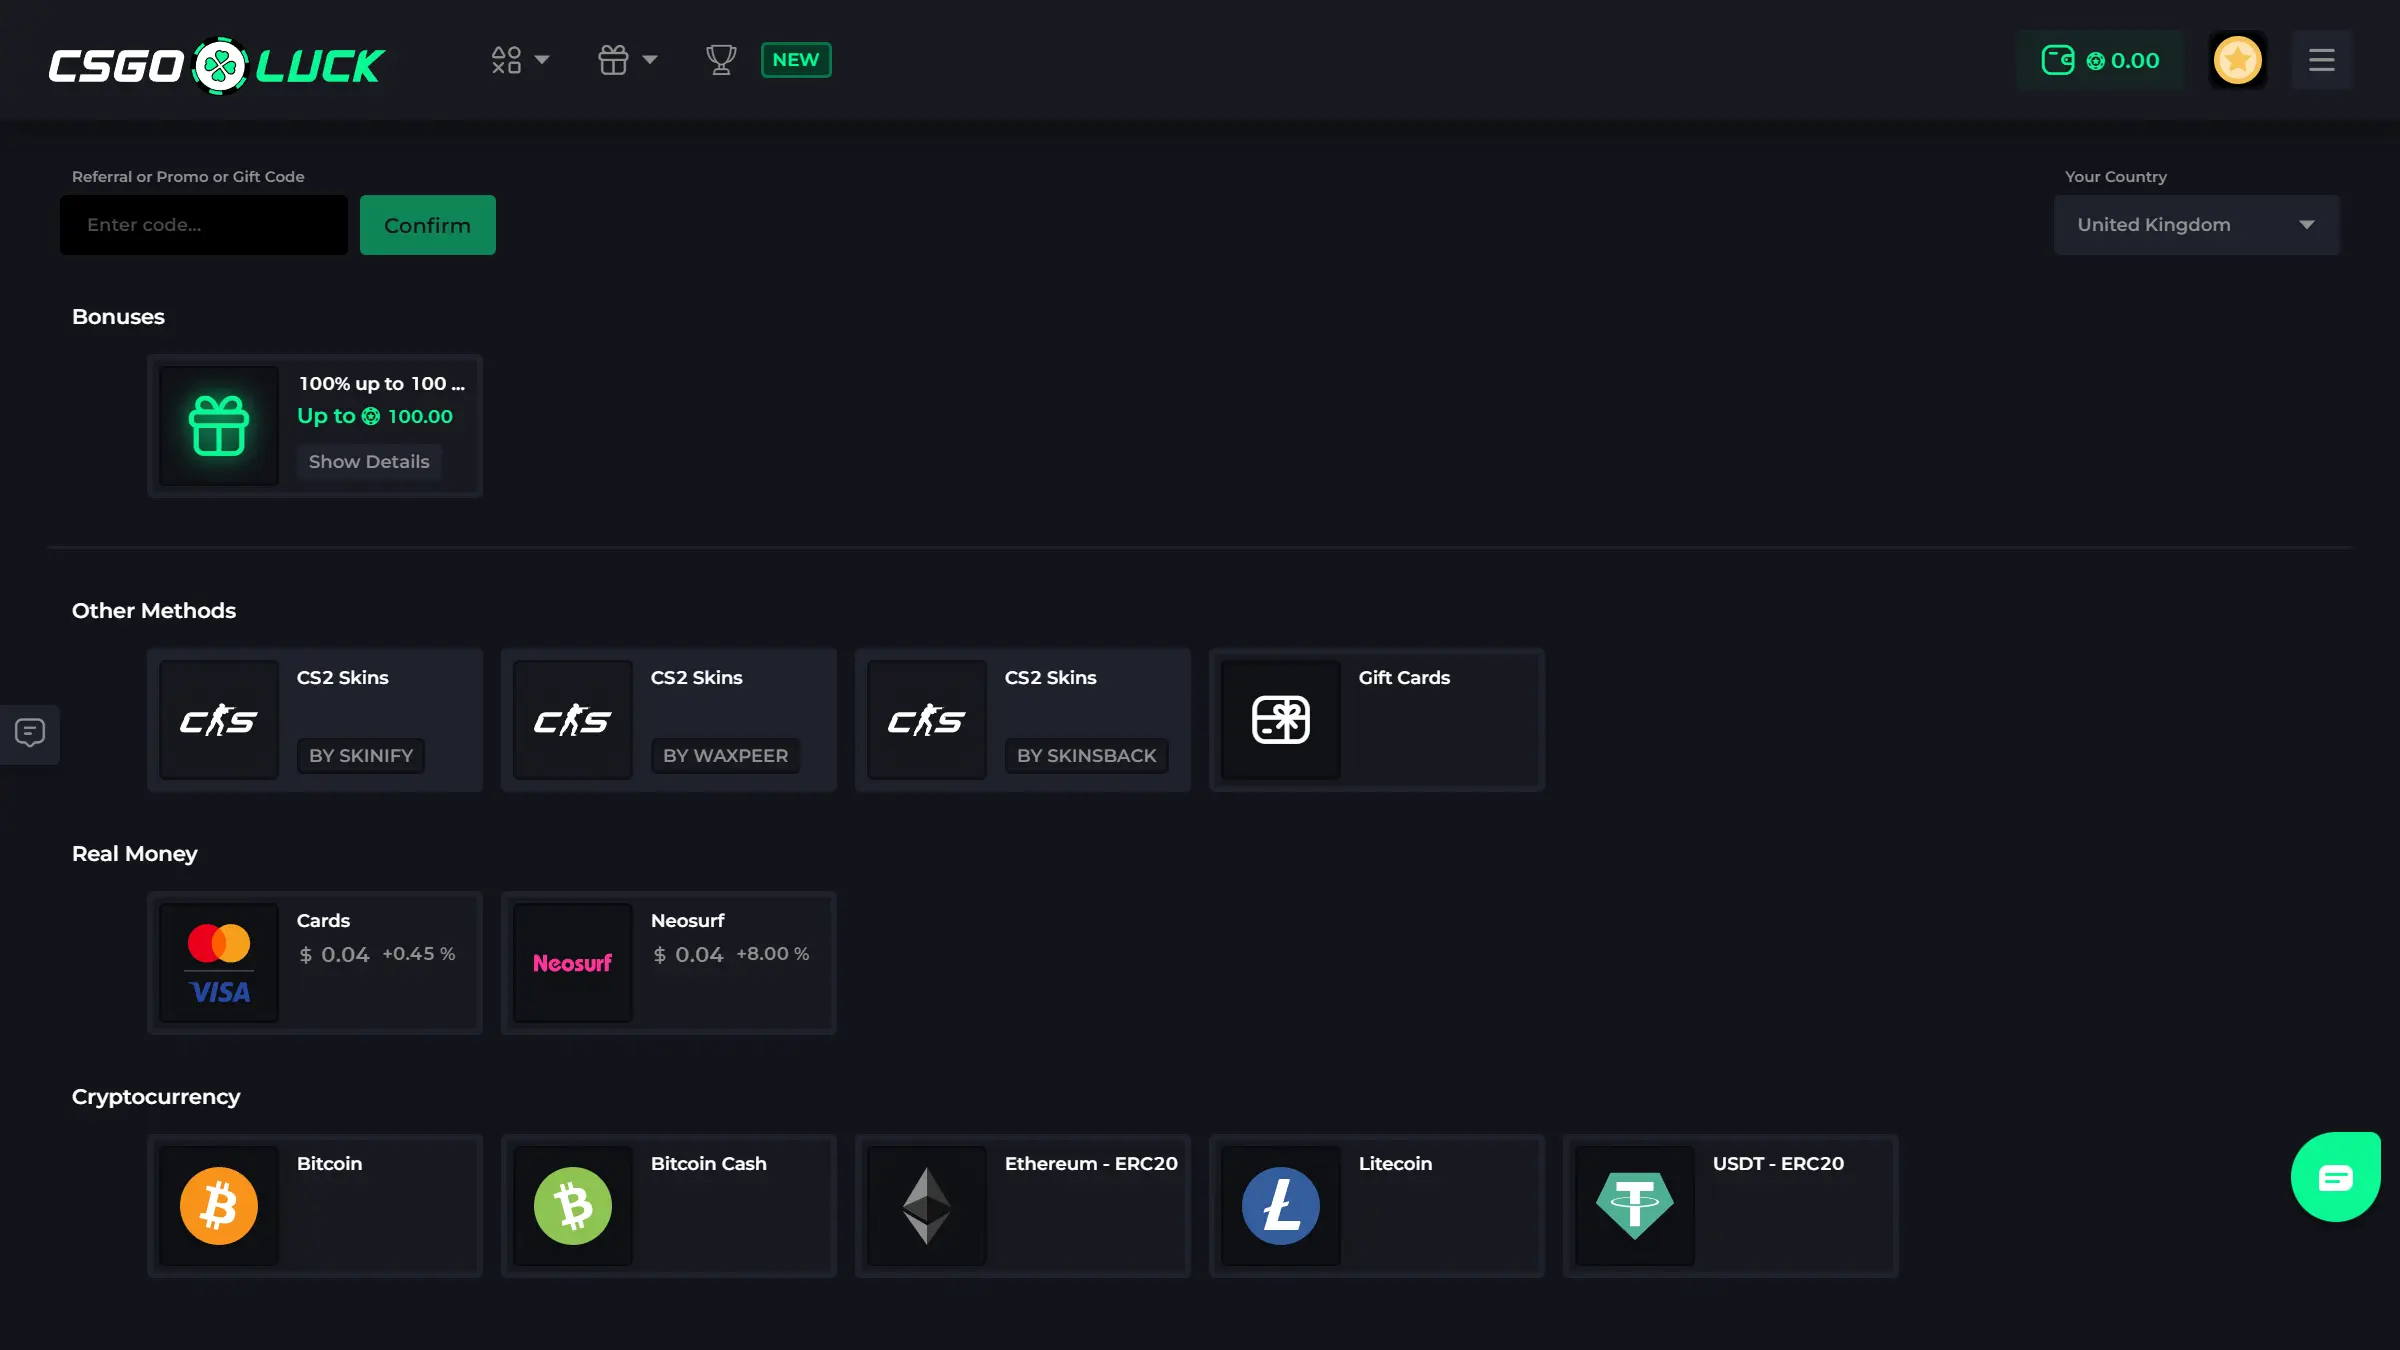This screenshot has width=2400, height=1350.
Task: Focus the Enter code input field
Action: [204, 225]
